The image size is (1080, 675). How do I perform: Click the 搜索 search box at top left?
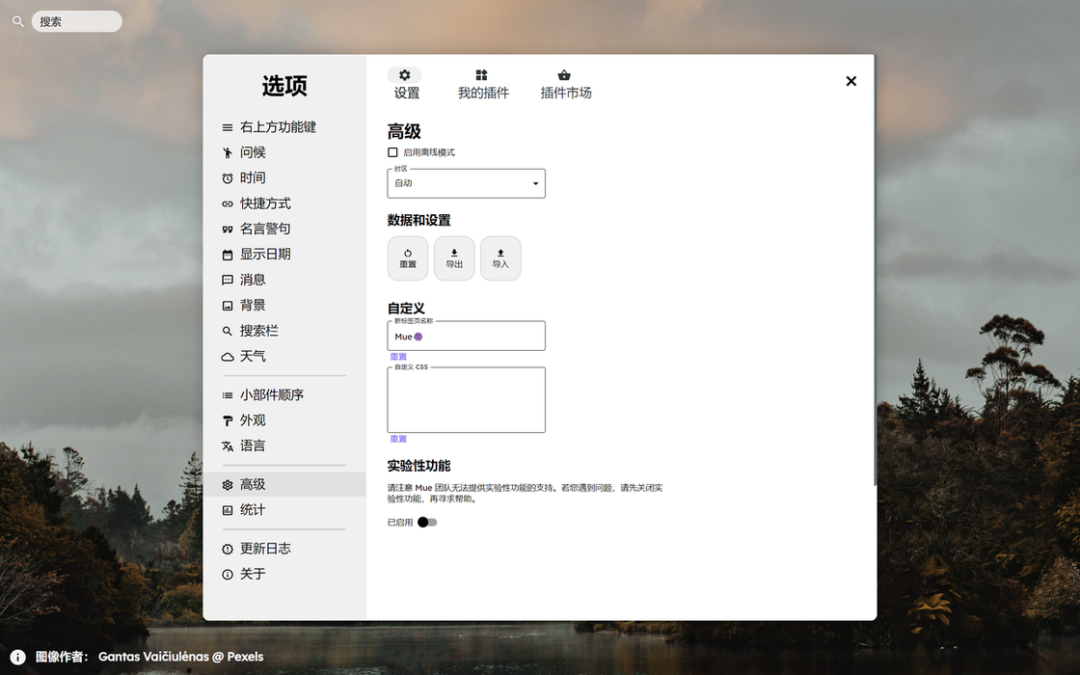[x=76, y=22]
